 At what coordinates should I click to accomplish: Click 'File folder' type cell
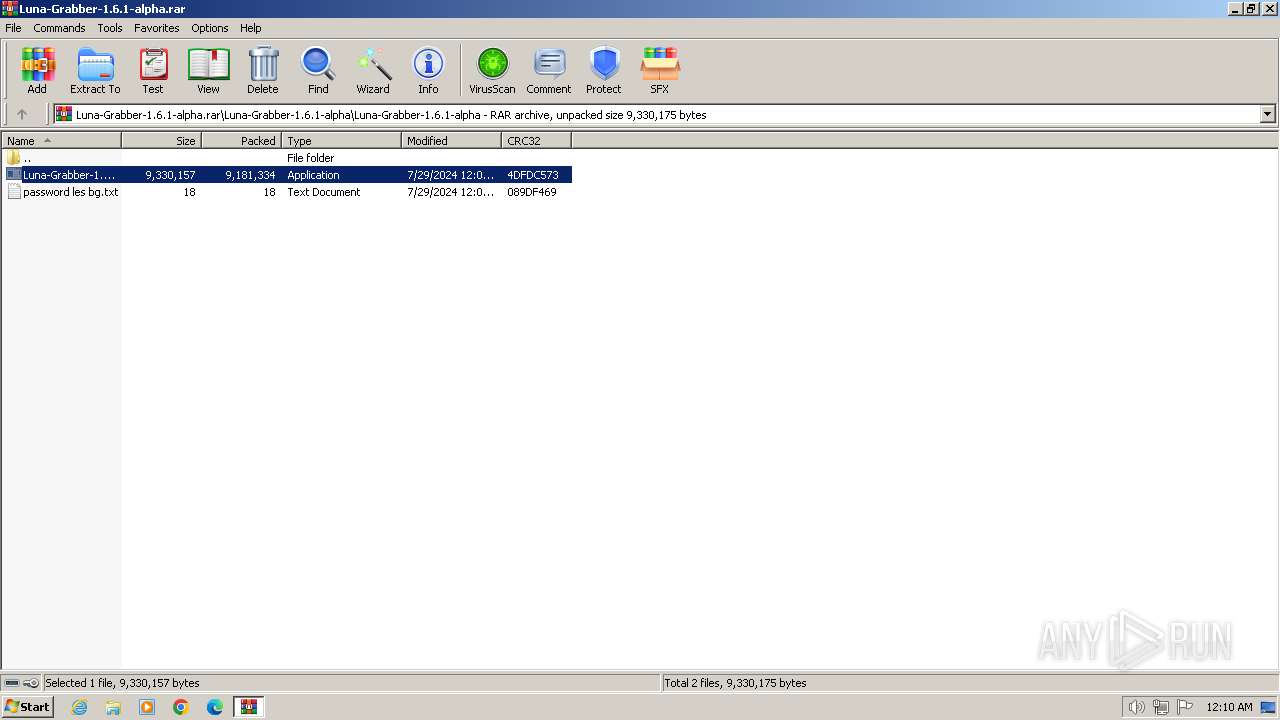click(311, 158)
